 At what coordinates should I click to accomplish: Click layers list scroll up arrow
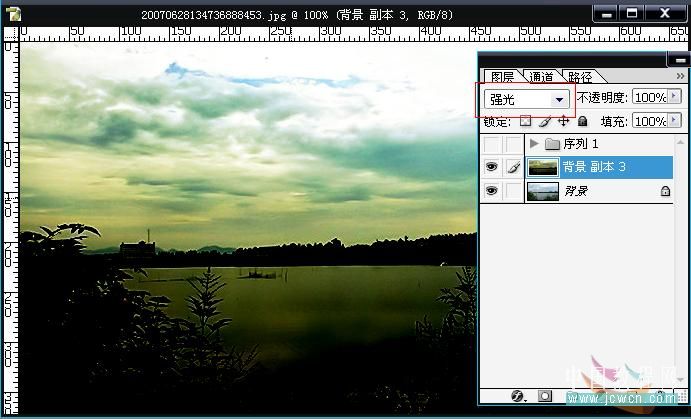click(680, 142)
